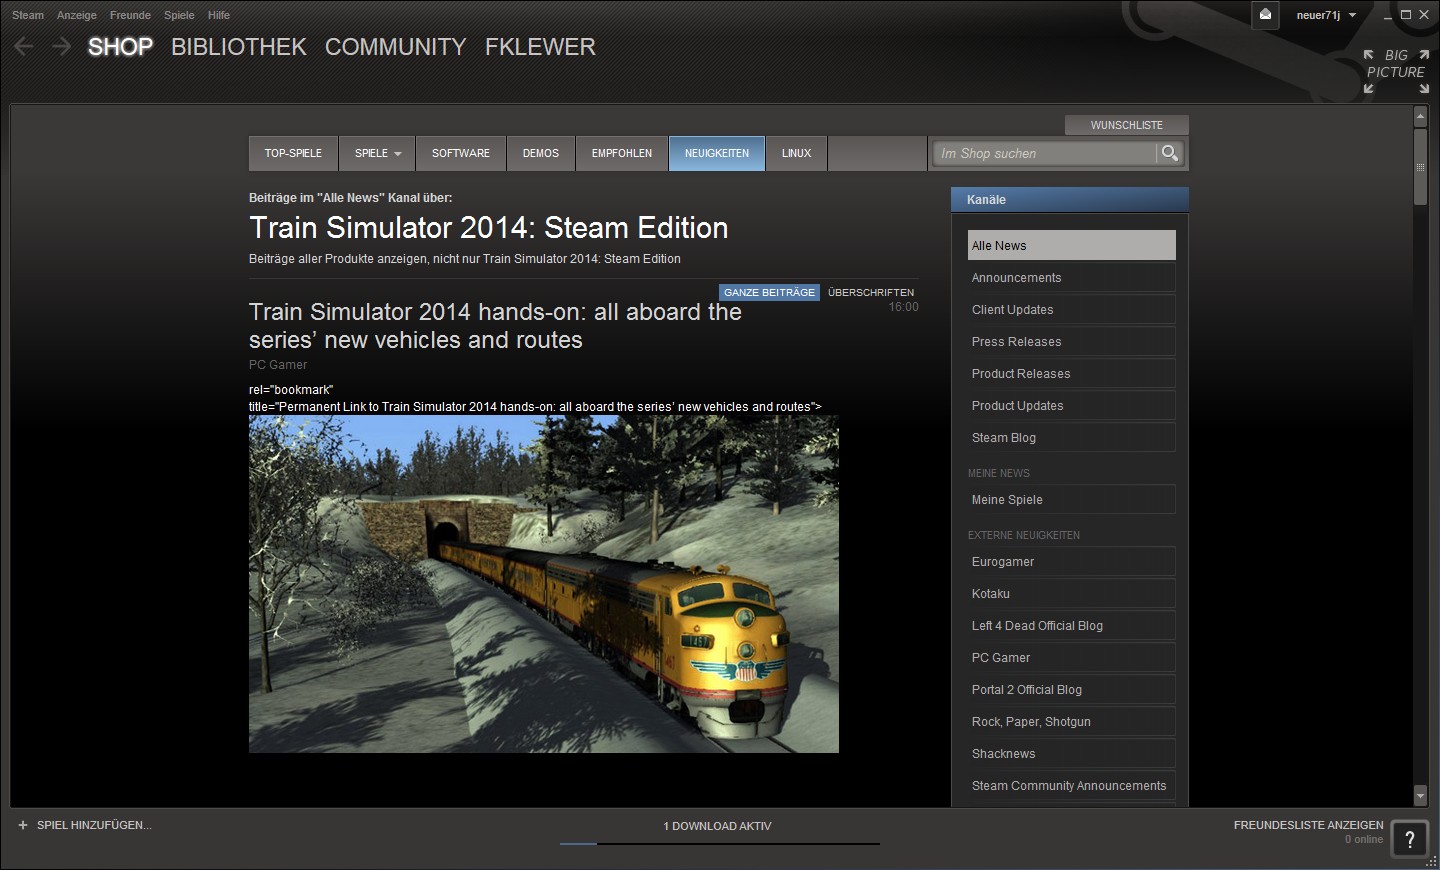Open the Steam menu
The height and width of the screenshot is (870, 1440).
point(28,15)
